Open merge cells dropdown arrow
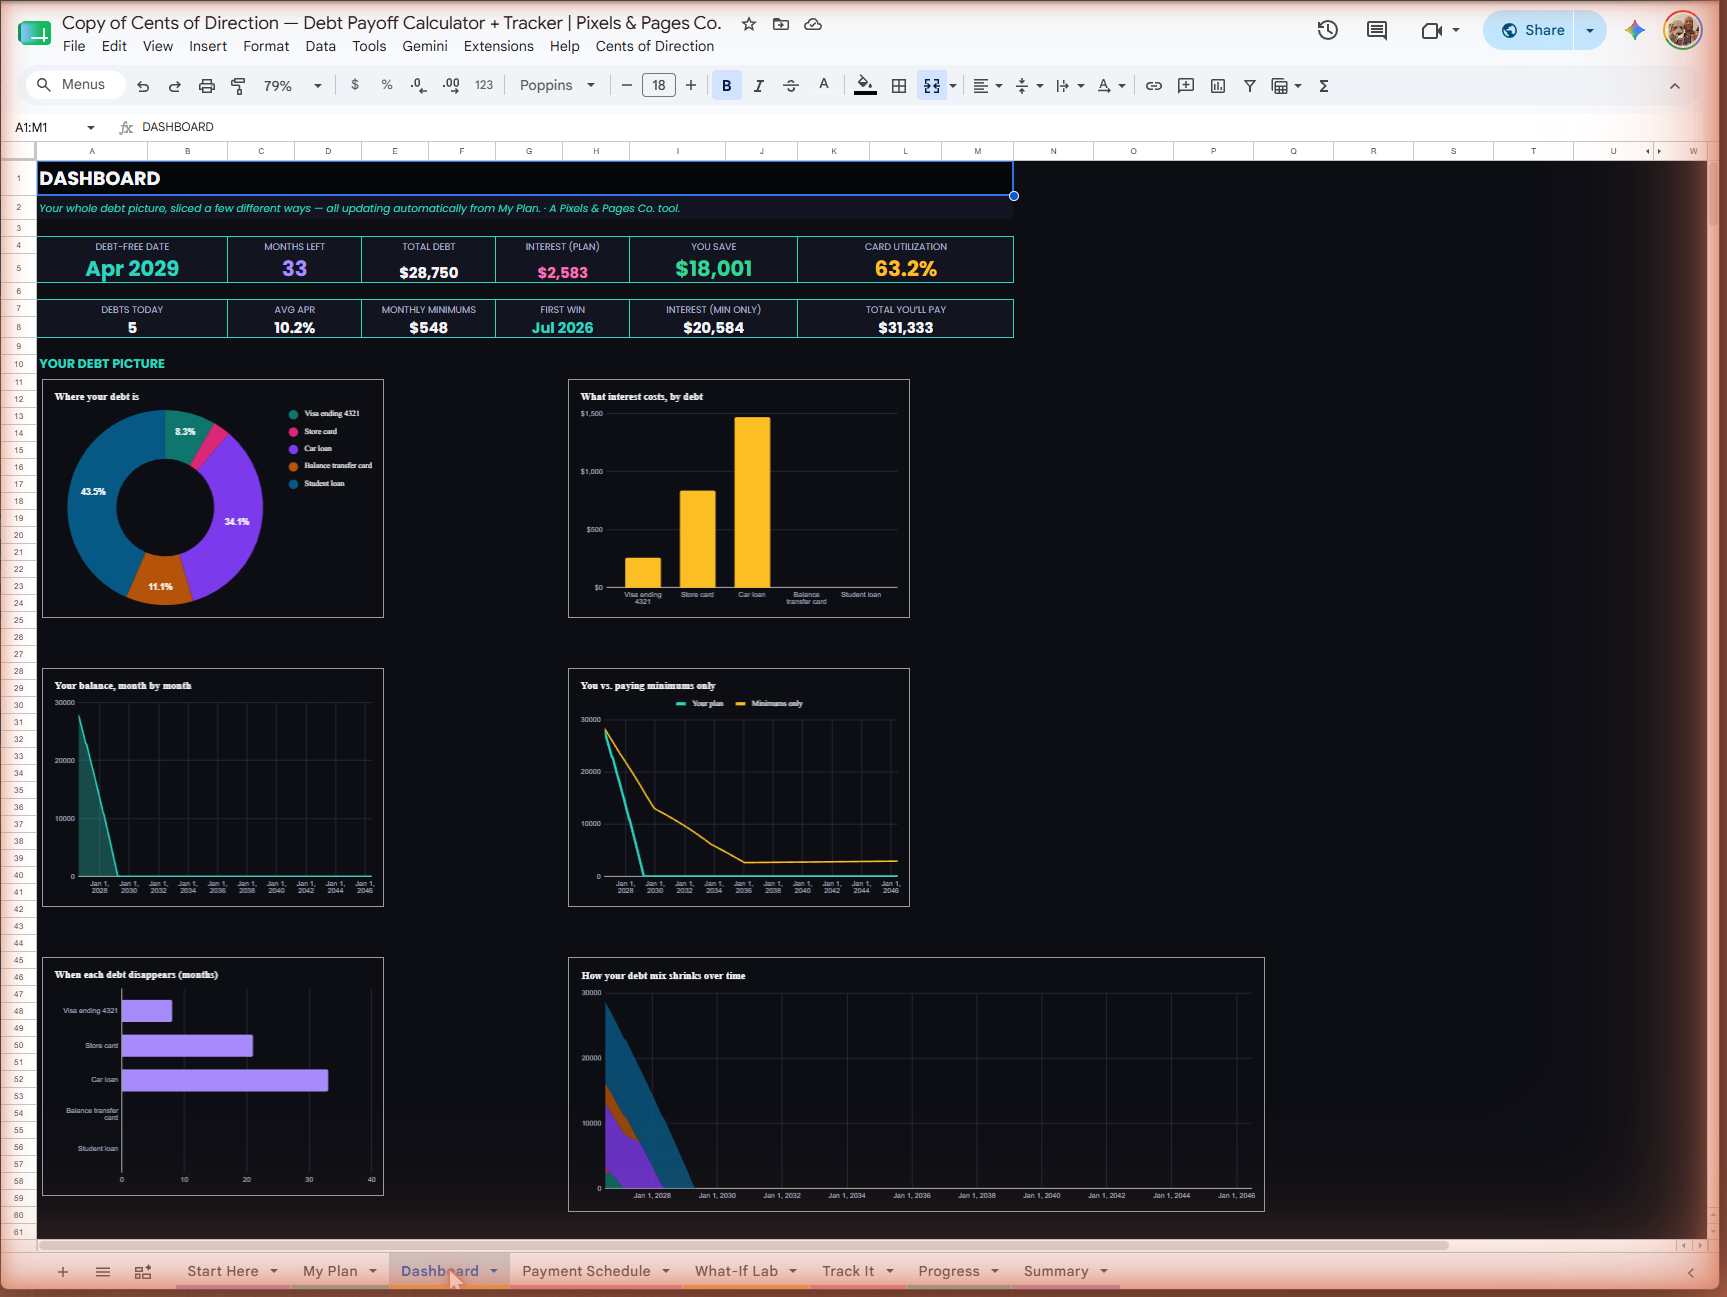 click(953, 86)
